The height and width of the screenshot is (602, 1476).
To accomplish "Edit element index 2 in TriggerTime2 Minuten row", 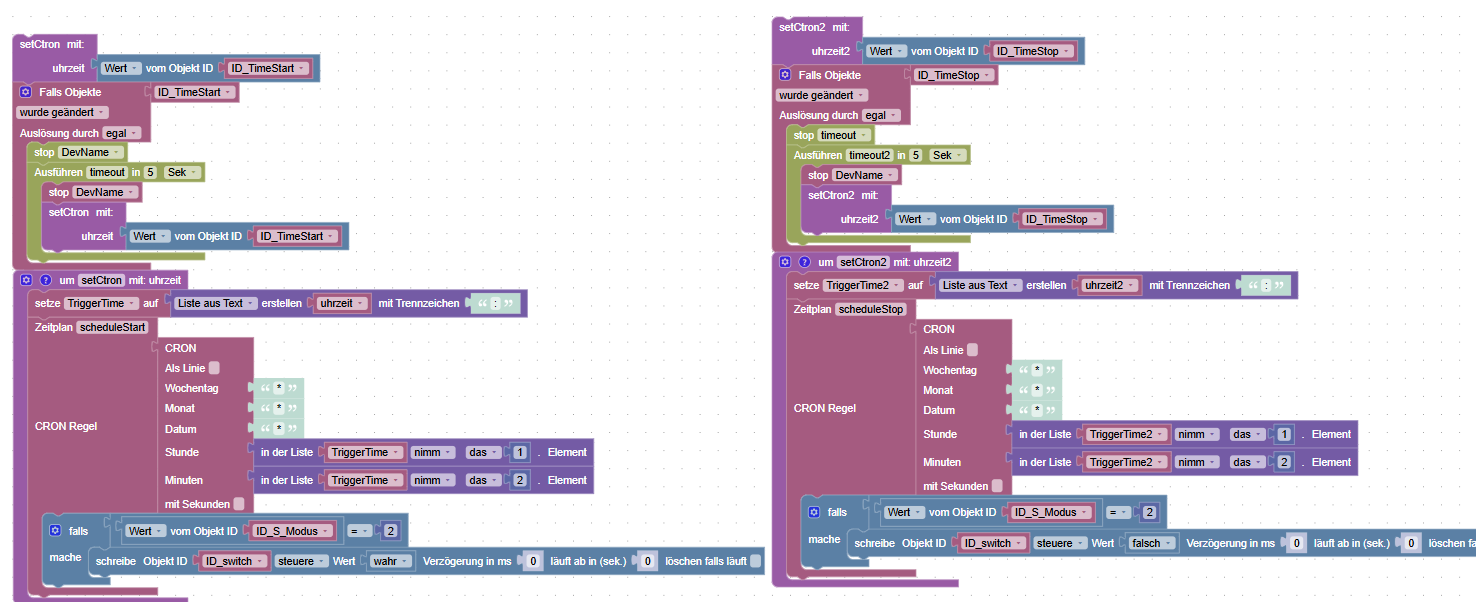I will [1285, 462].
